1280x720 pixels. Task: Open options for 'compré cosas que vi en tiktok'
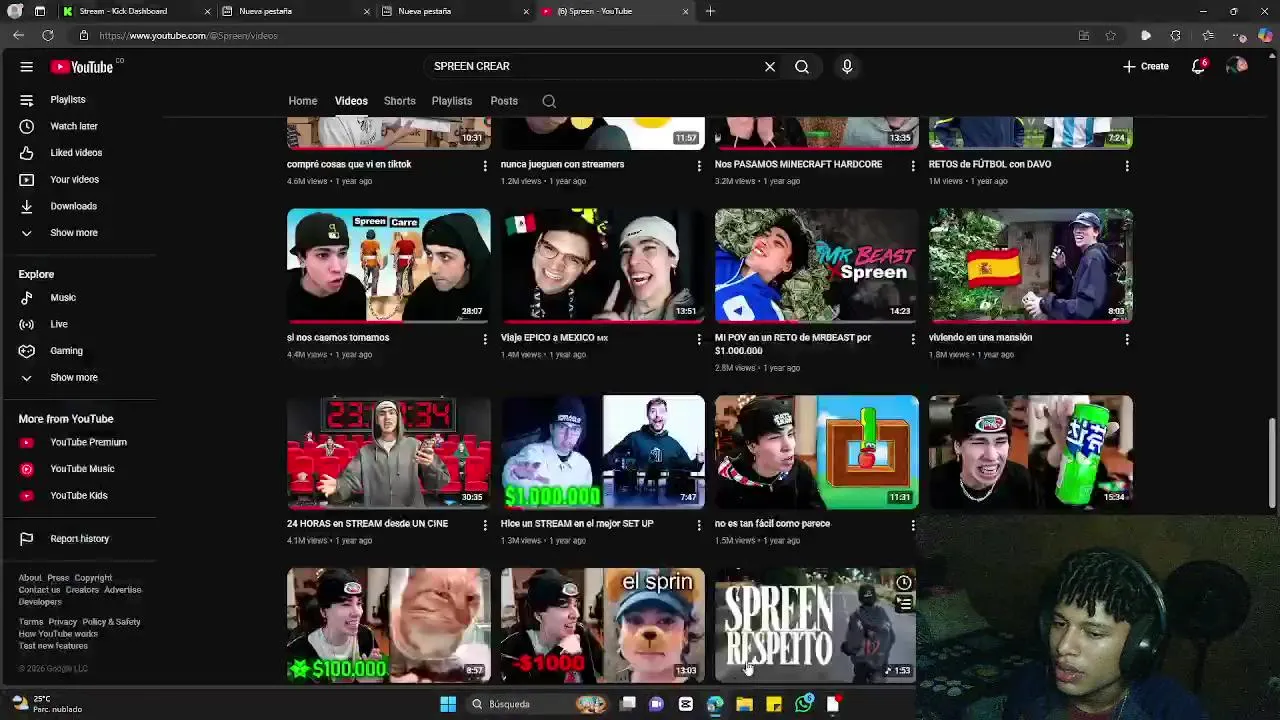485,166
